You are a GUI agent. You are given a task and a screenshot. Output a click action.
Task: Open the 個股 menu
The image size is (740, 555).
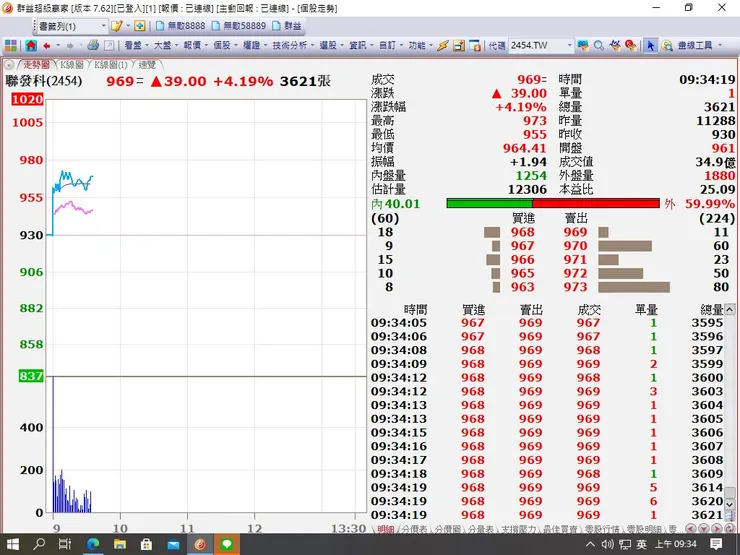coord(225,46)
